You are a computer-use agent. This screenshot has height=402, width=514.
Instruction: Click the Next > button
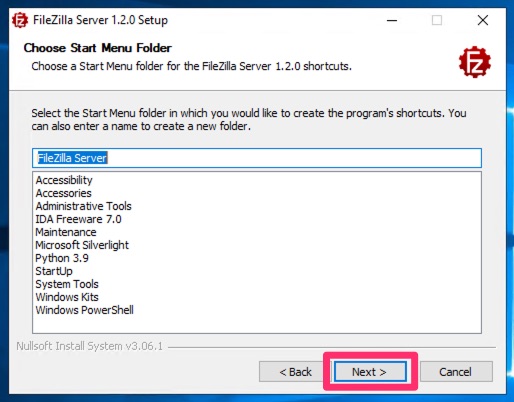pyautogui.click(x=370, y=371)
